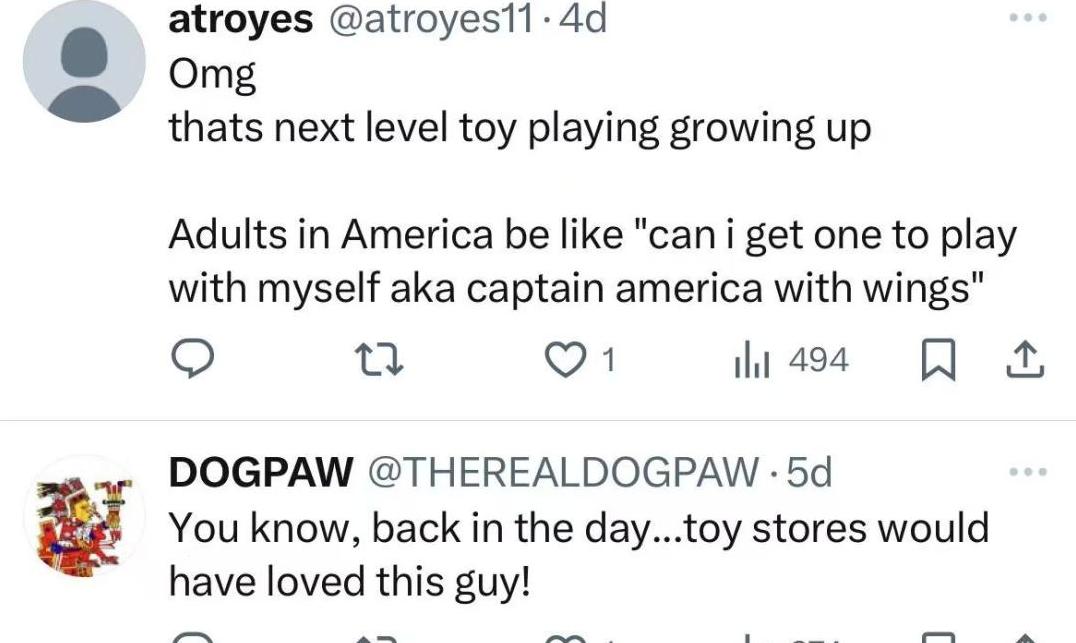Click the atroyes display name

tap(240, 20)
